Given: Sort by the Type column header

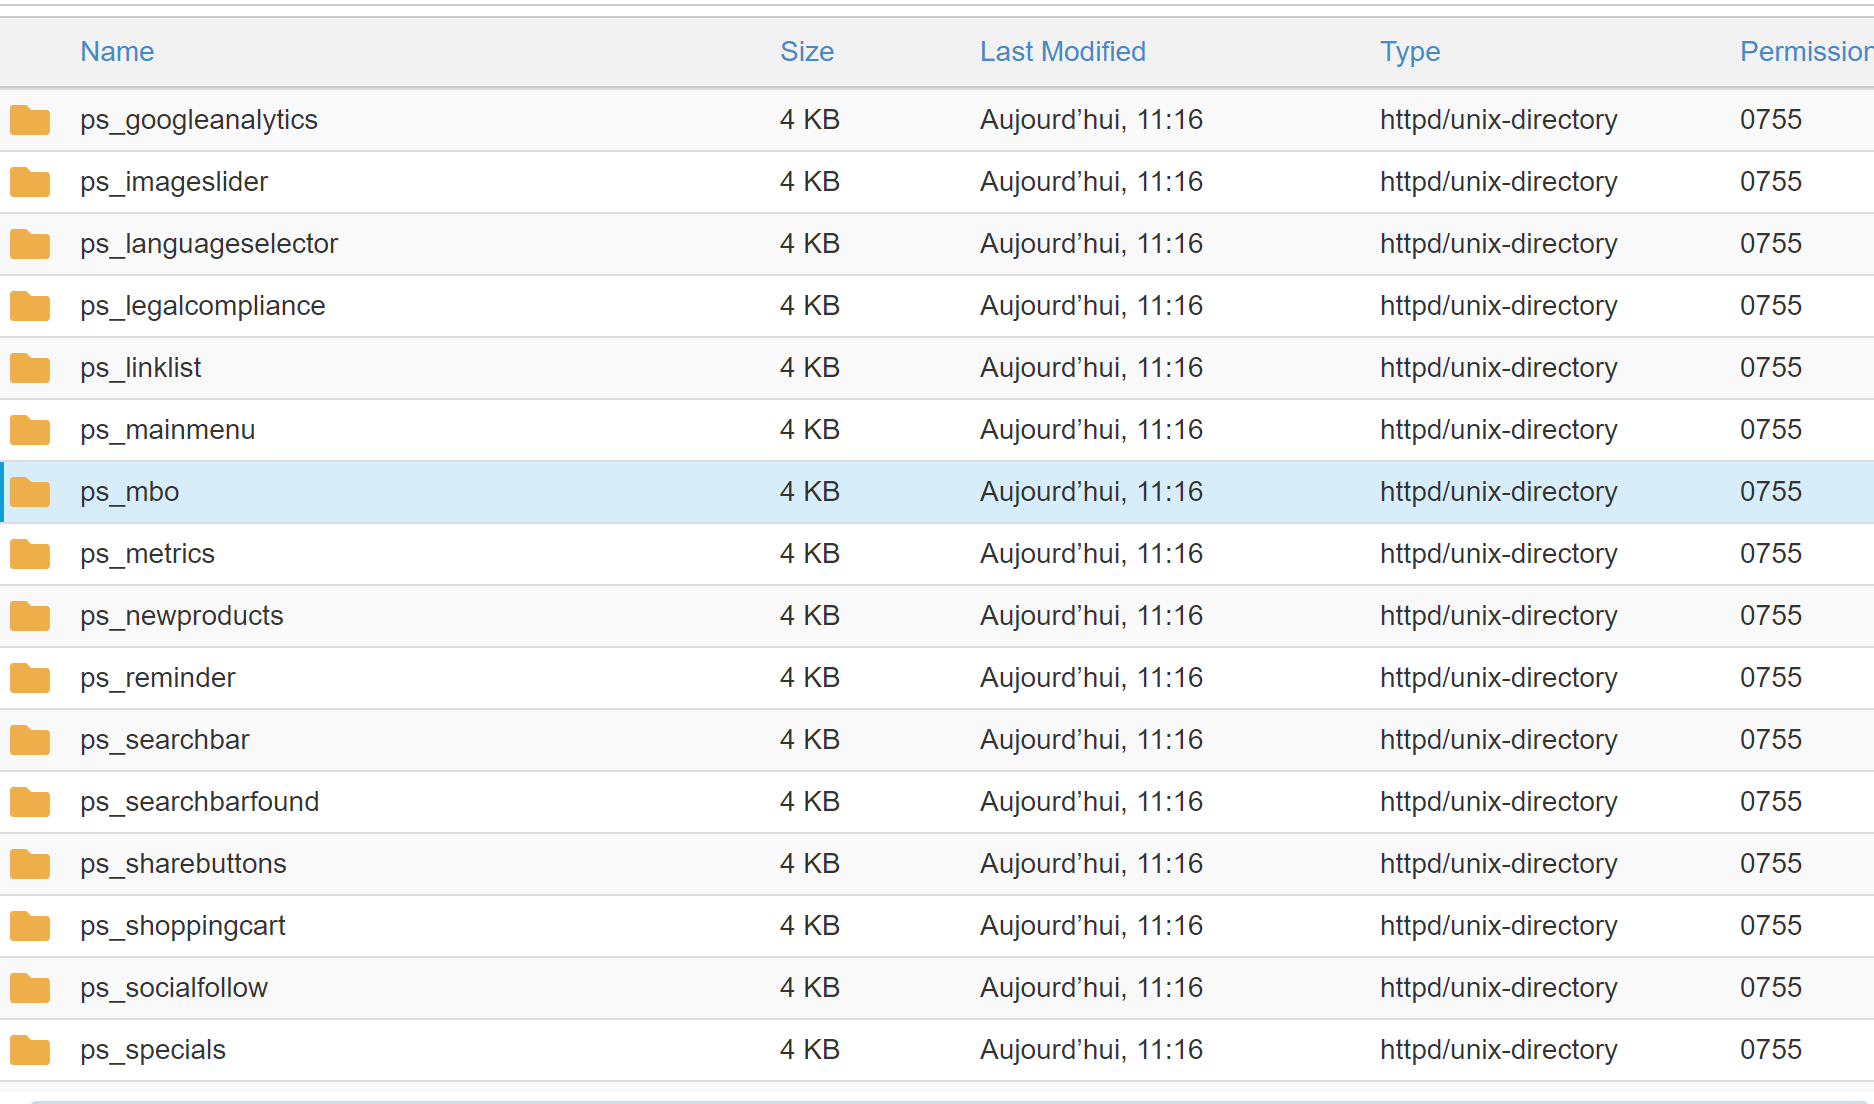Looking at the screenshot, I should (1410, 52).
